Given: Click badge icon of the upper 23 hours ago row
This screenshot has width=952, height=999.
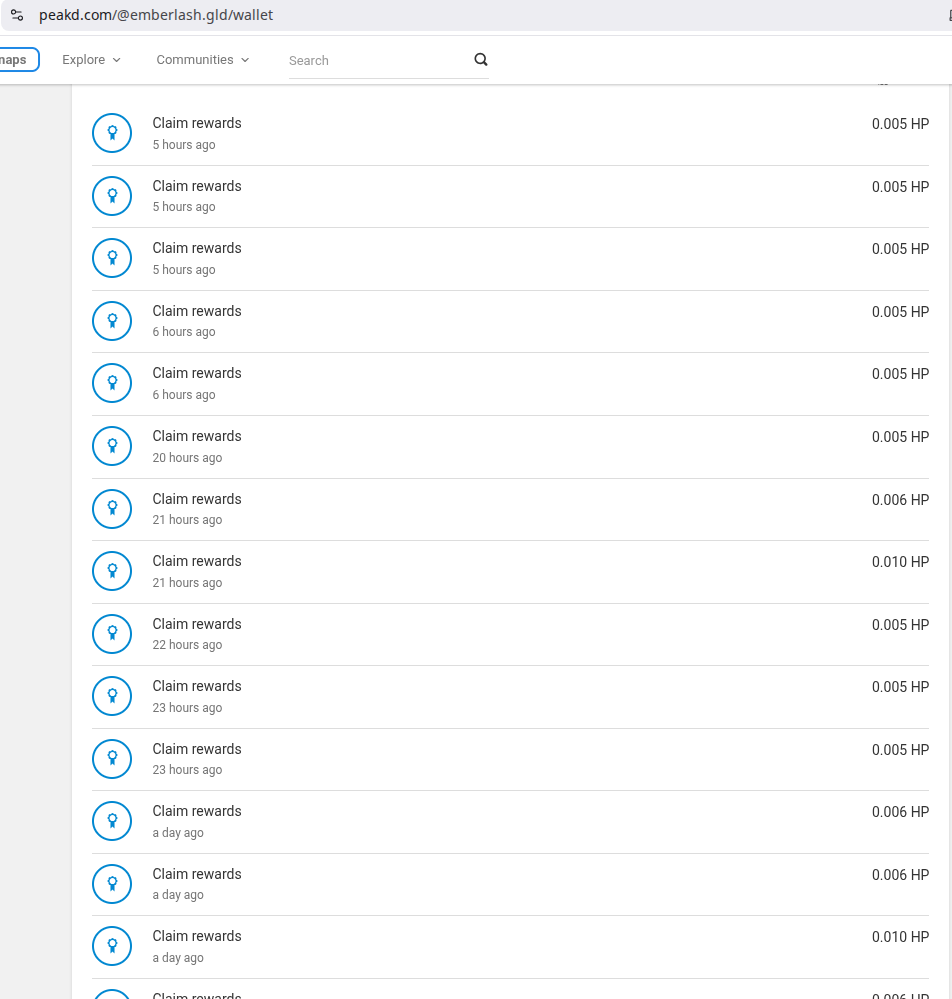Looking at the screenshot, I should [112, 696].
